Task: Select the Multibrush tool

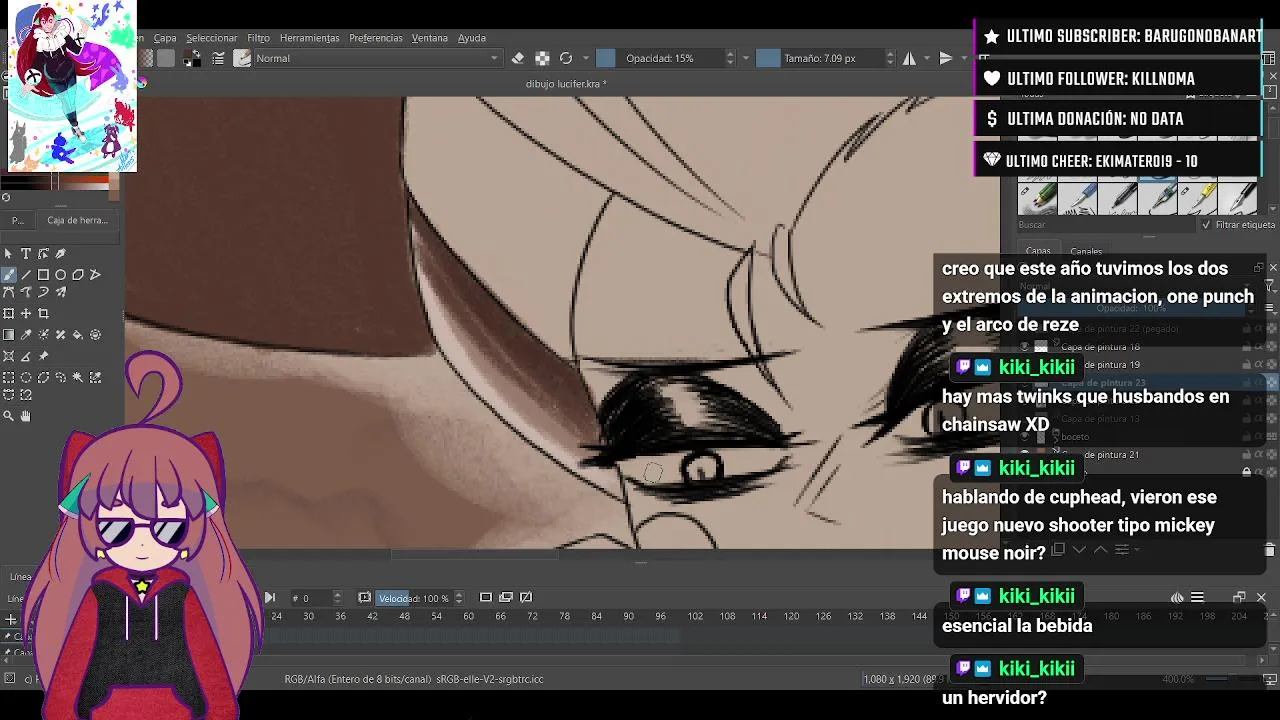Action: point(61,293)
